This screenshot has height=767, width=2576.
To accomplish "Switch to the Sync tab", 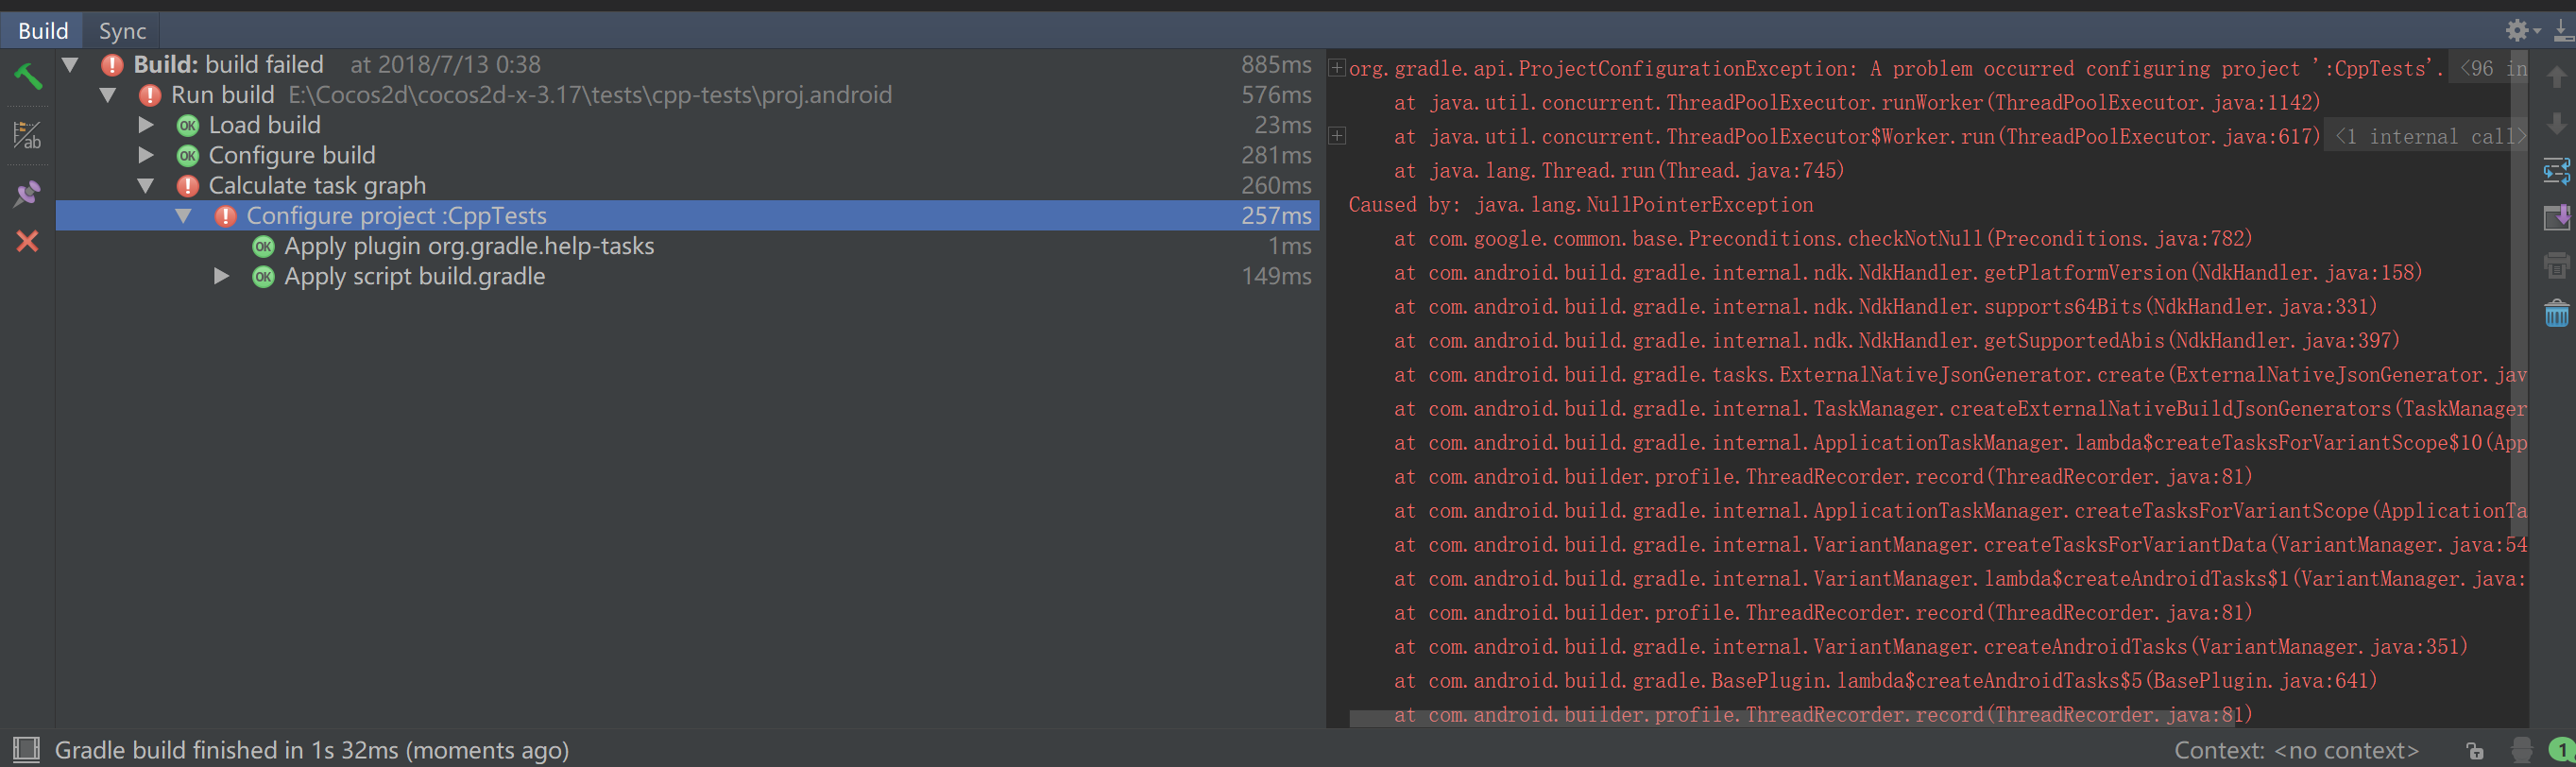I will 122,31.
